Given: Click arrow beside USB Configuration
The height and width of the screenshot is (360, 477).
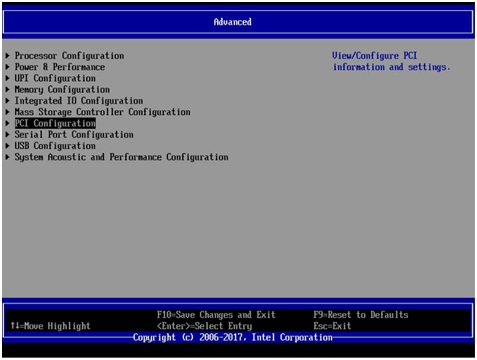Looking at the screenshot, I should click(7, 146).
